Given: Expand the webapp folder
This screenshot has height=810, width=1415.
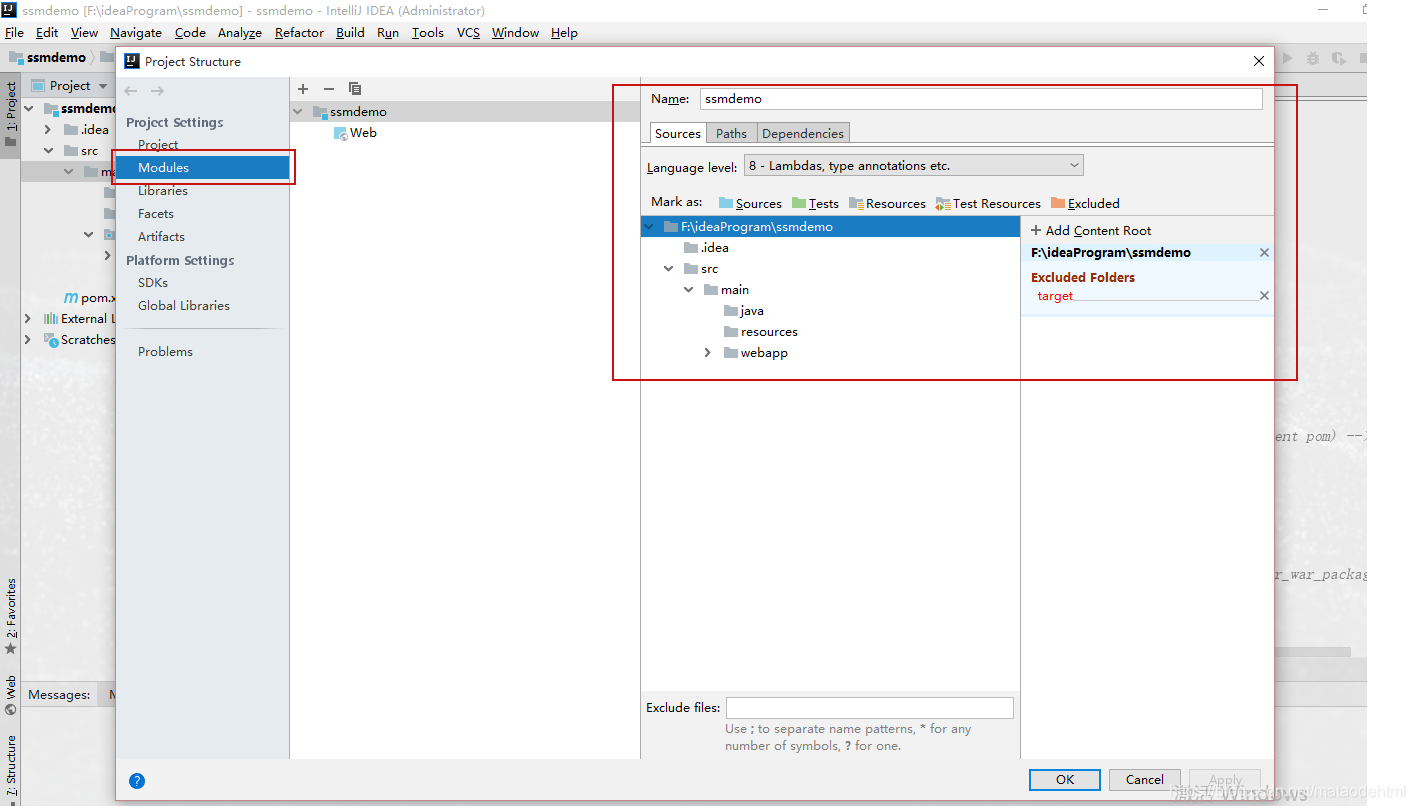Looking at the screenshot, I should [708, 353].
